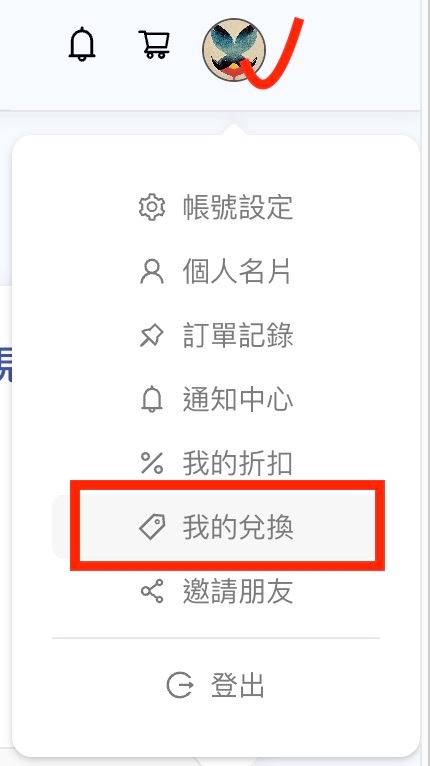Click the tag icon beside 我的兌換
Image resolution: width=430 pixels, height=766 pixels.
pos(152,528)
